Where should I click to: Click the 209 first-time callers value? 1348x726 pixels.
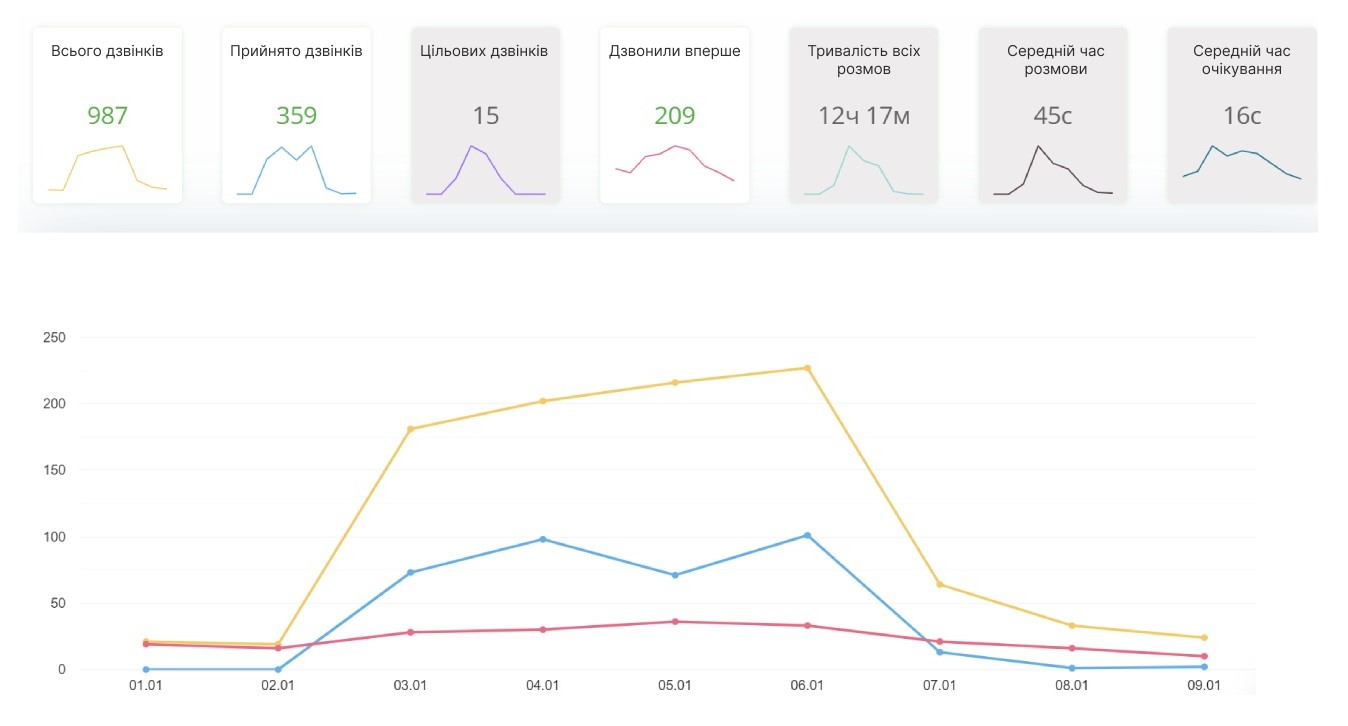pos(674,116)
